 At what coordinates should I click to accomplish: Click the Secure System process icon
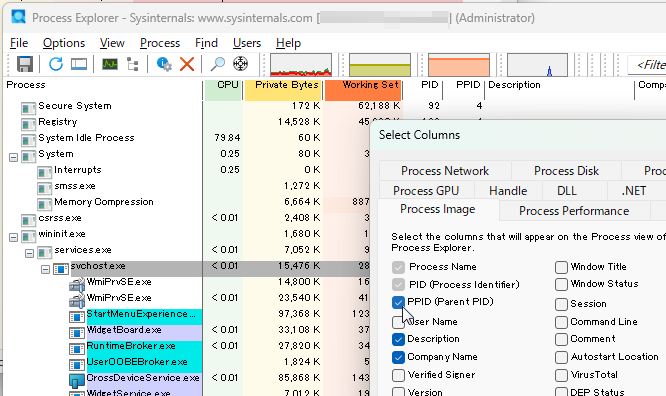(x=28, y=108)
